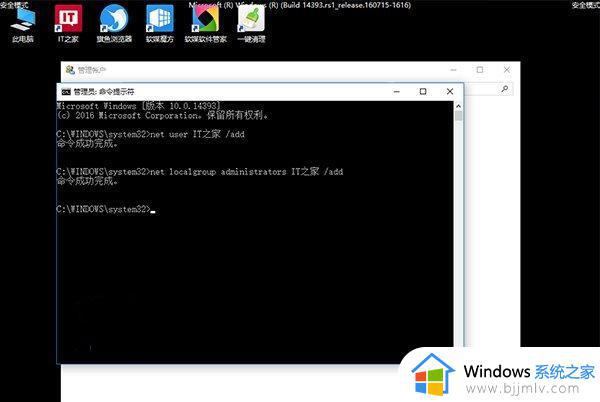The image size is (600, 402).
Task: Close the 管理帐户 window
Action: (x=507, y=70)
